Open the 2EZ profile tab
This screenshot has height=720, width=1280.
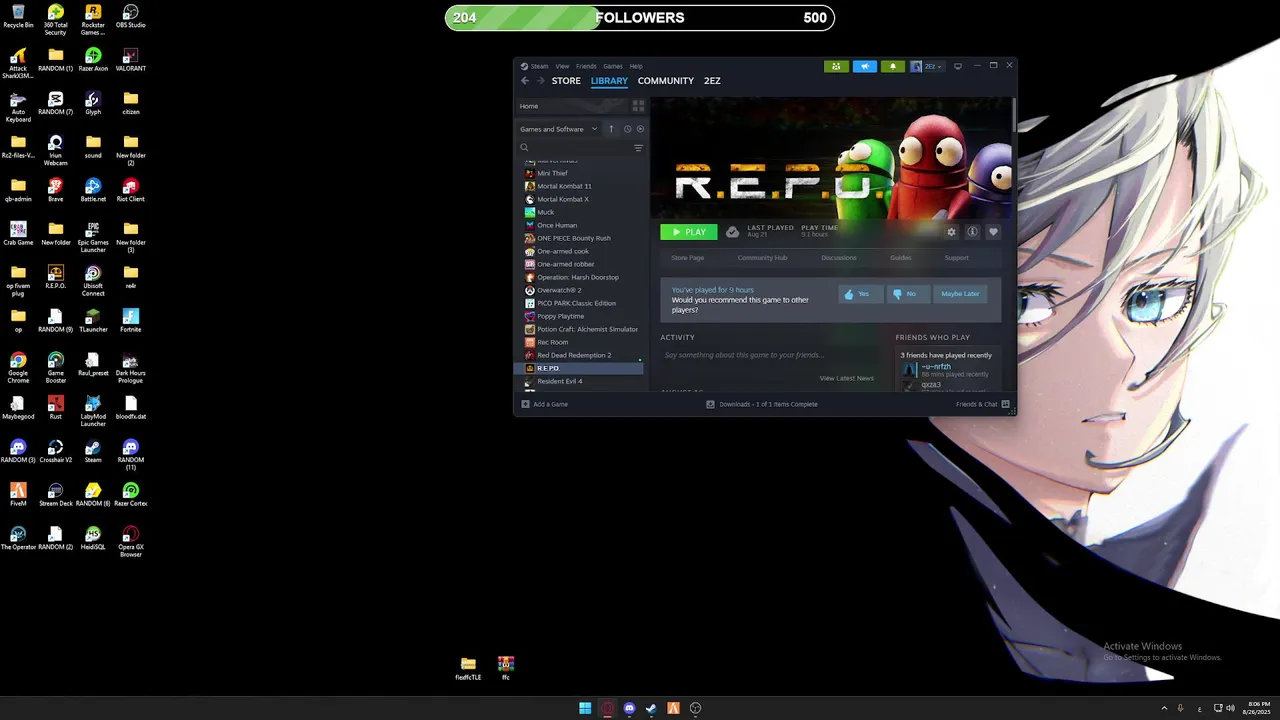point(712,81)
